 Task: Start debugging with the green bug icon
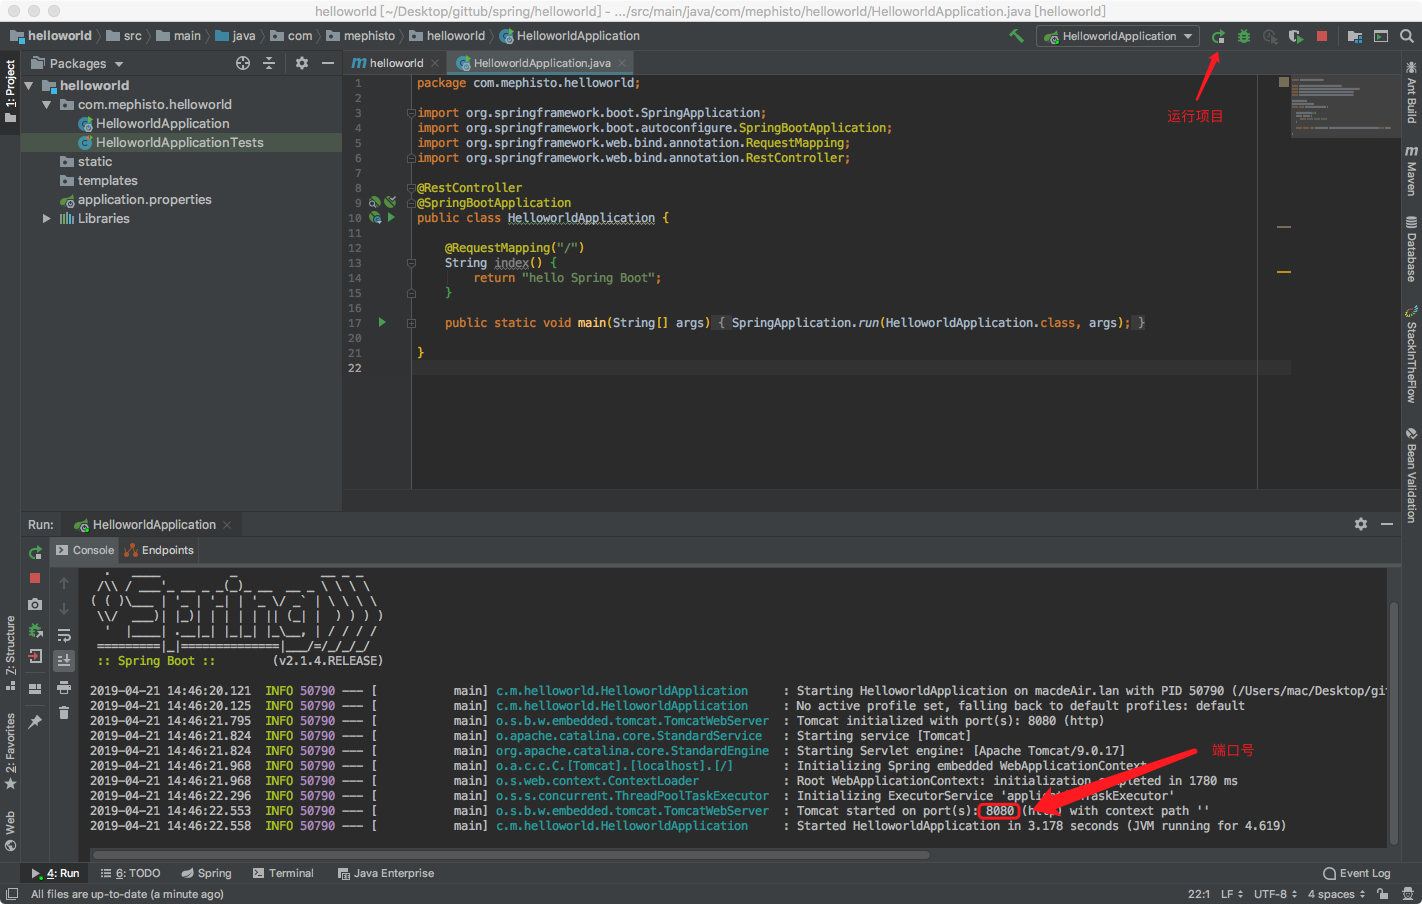pos(1244,36)
